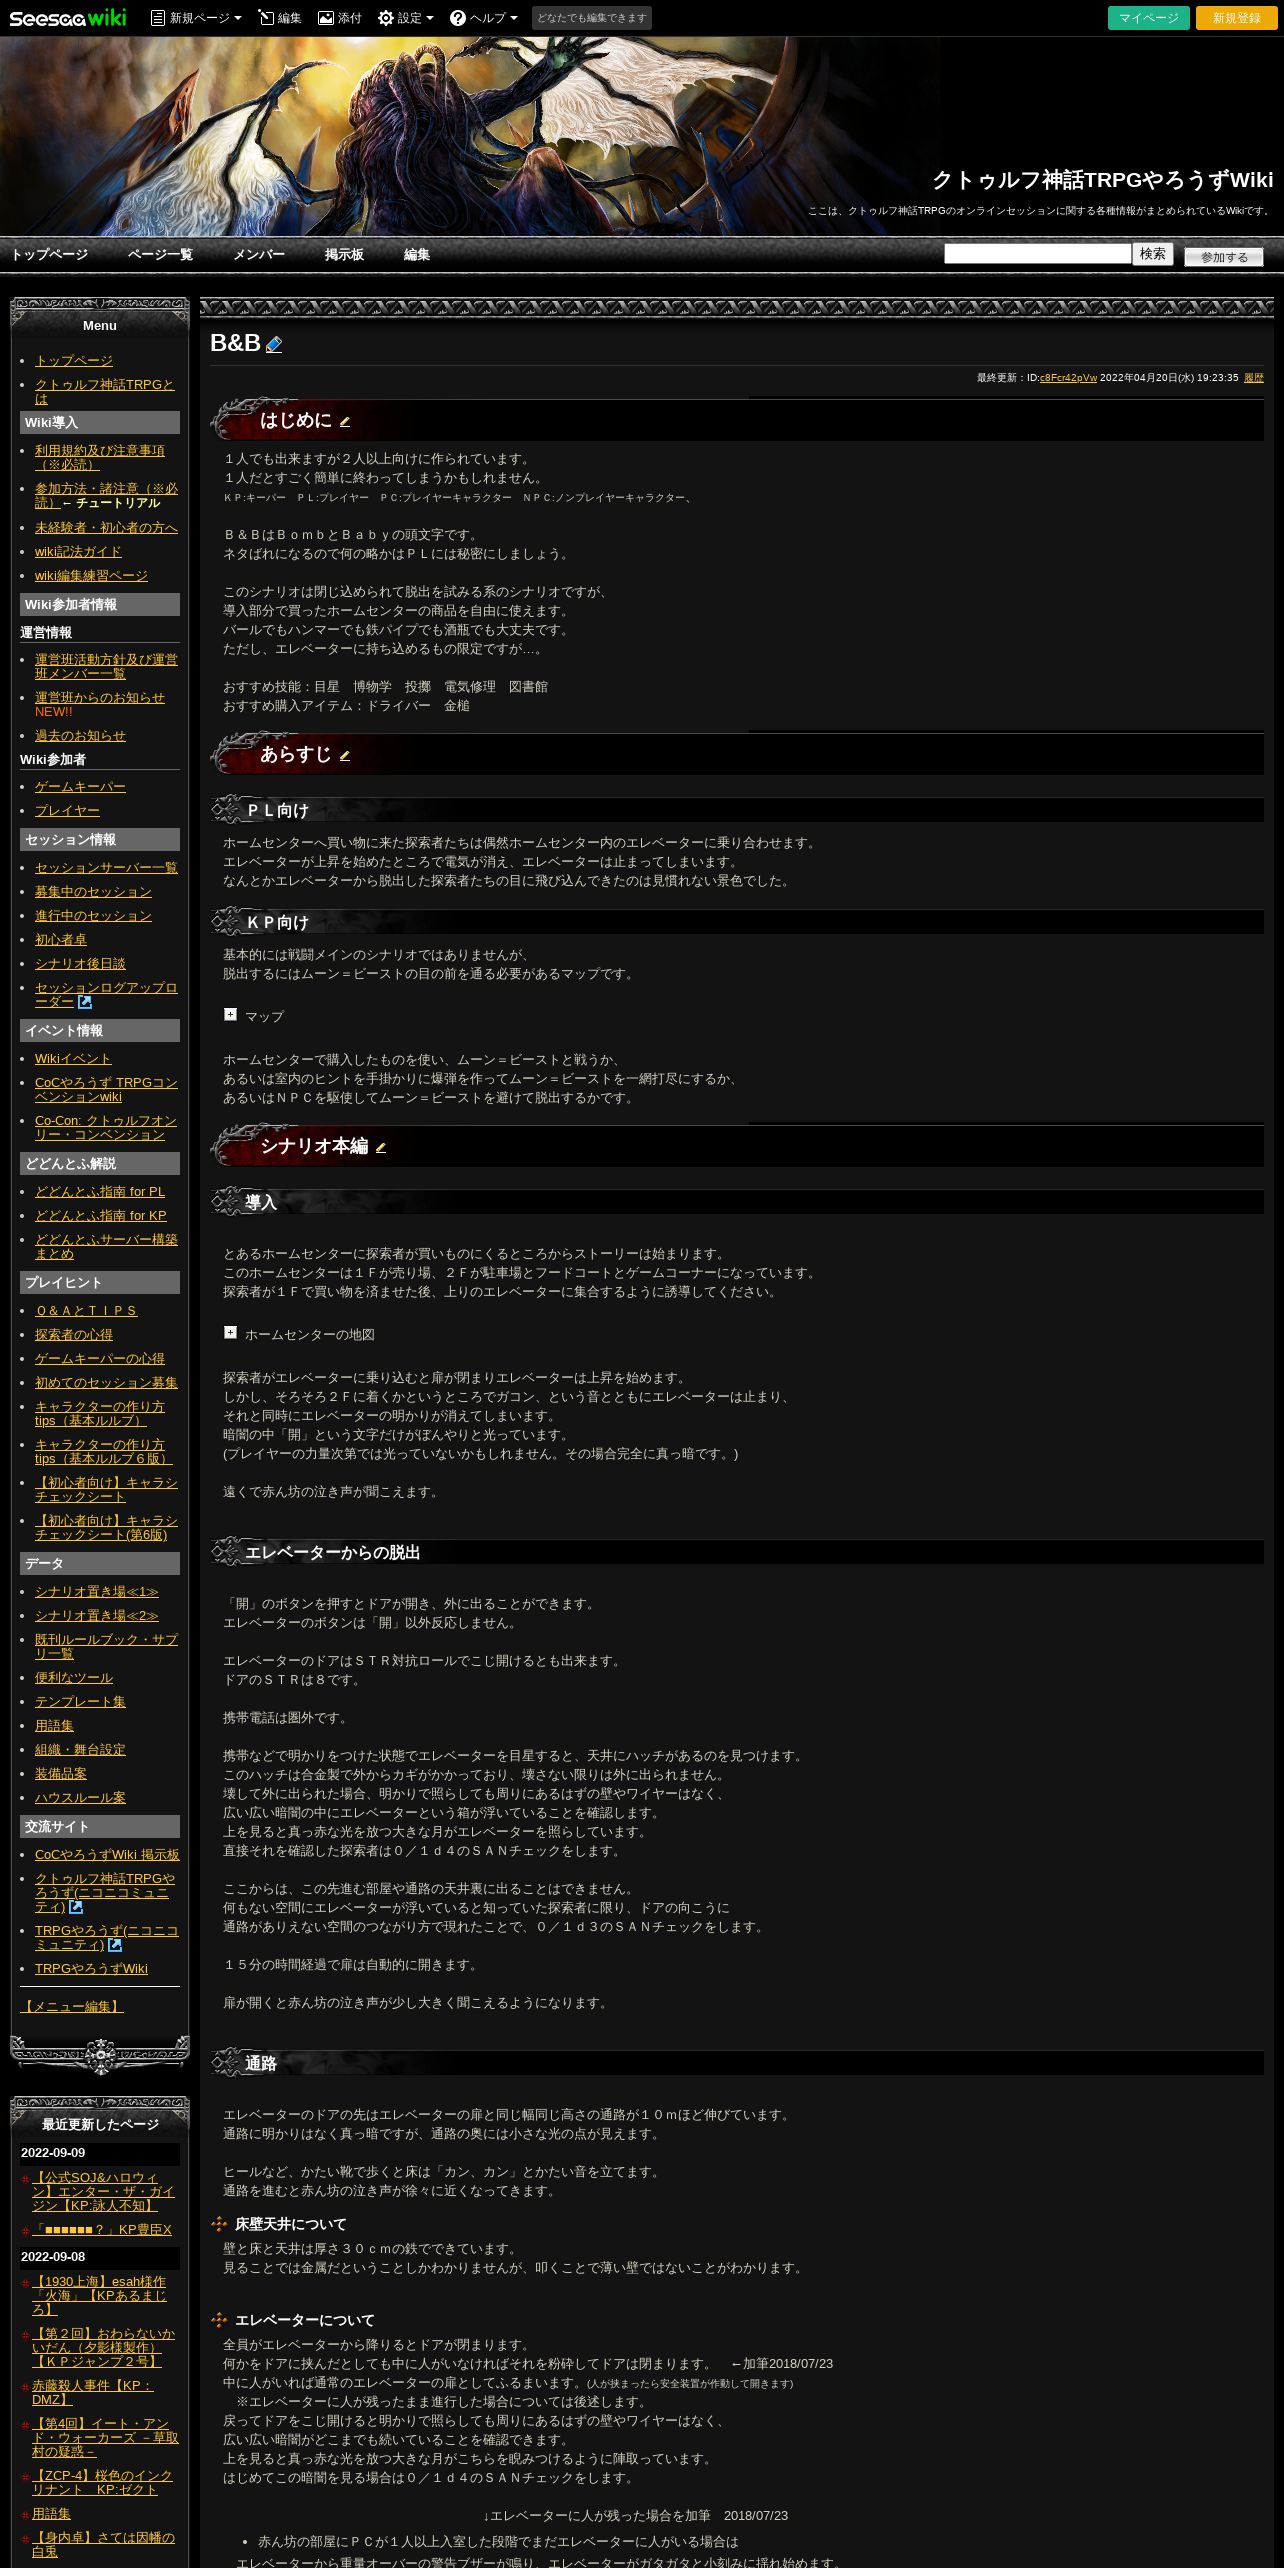Open どどんとふ指南 for PL link

100,1191
